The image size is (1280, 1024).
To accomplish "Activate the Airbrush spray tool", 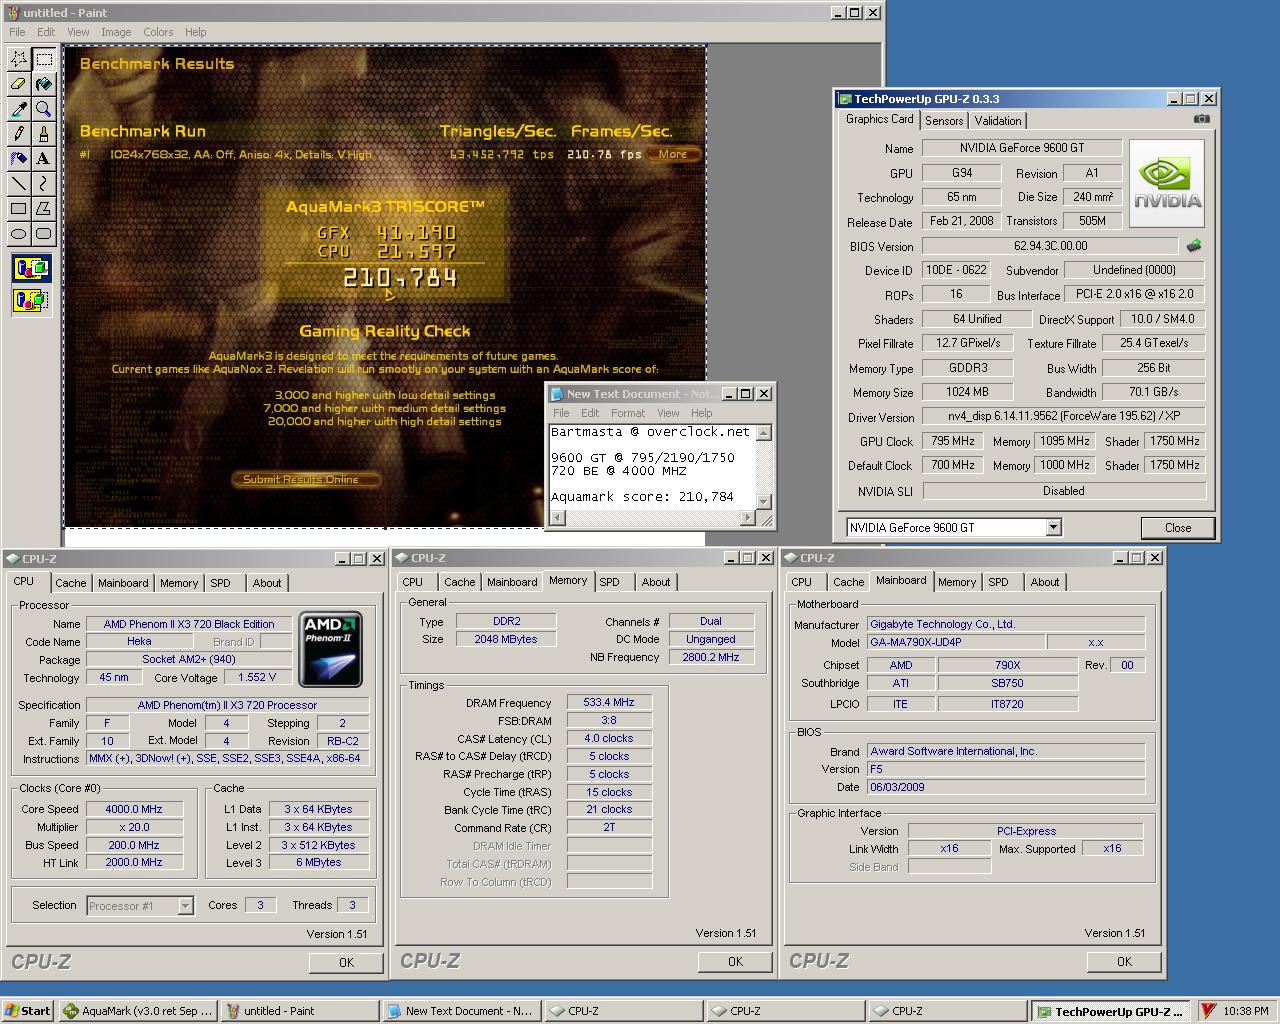I will [18, 159].
